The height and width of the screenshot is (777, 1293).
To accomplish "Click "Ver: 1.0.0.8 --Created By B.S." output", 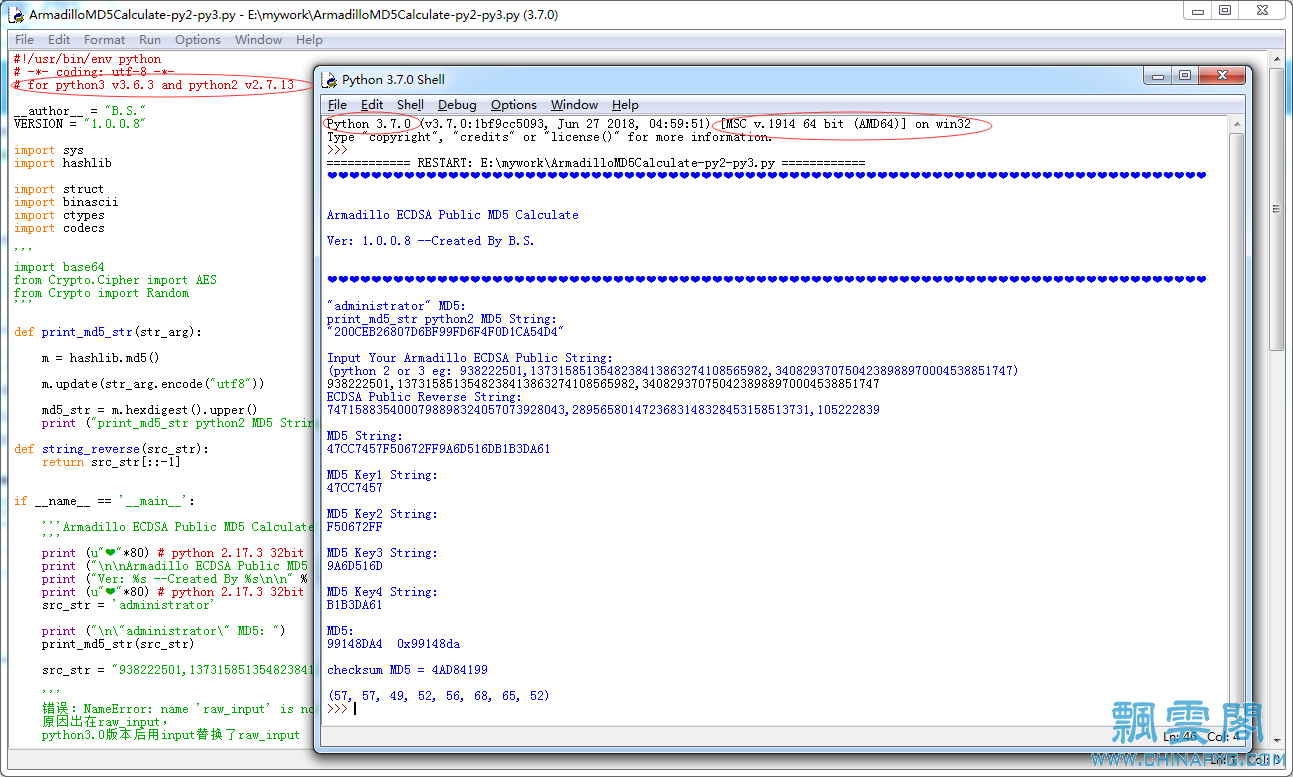I will [x=430, y=241].
